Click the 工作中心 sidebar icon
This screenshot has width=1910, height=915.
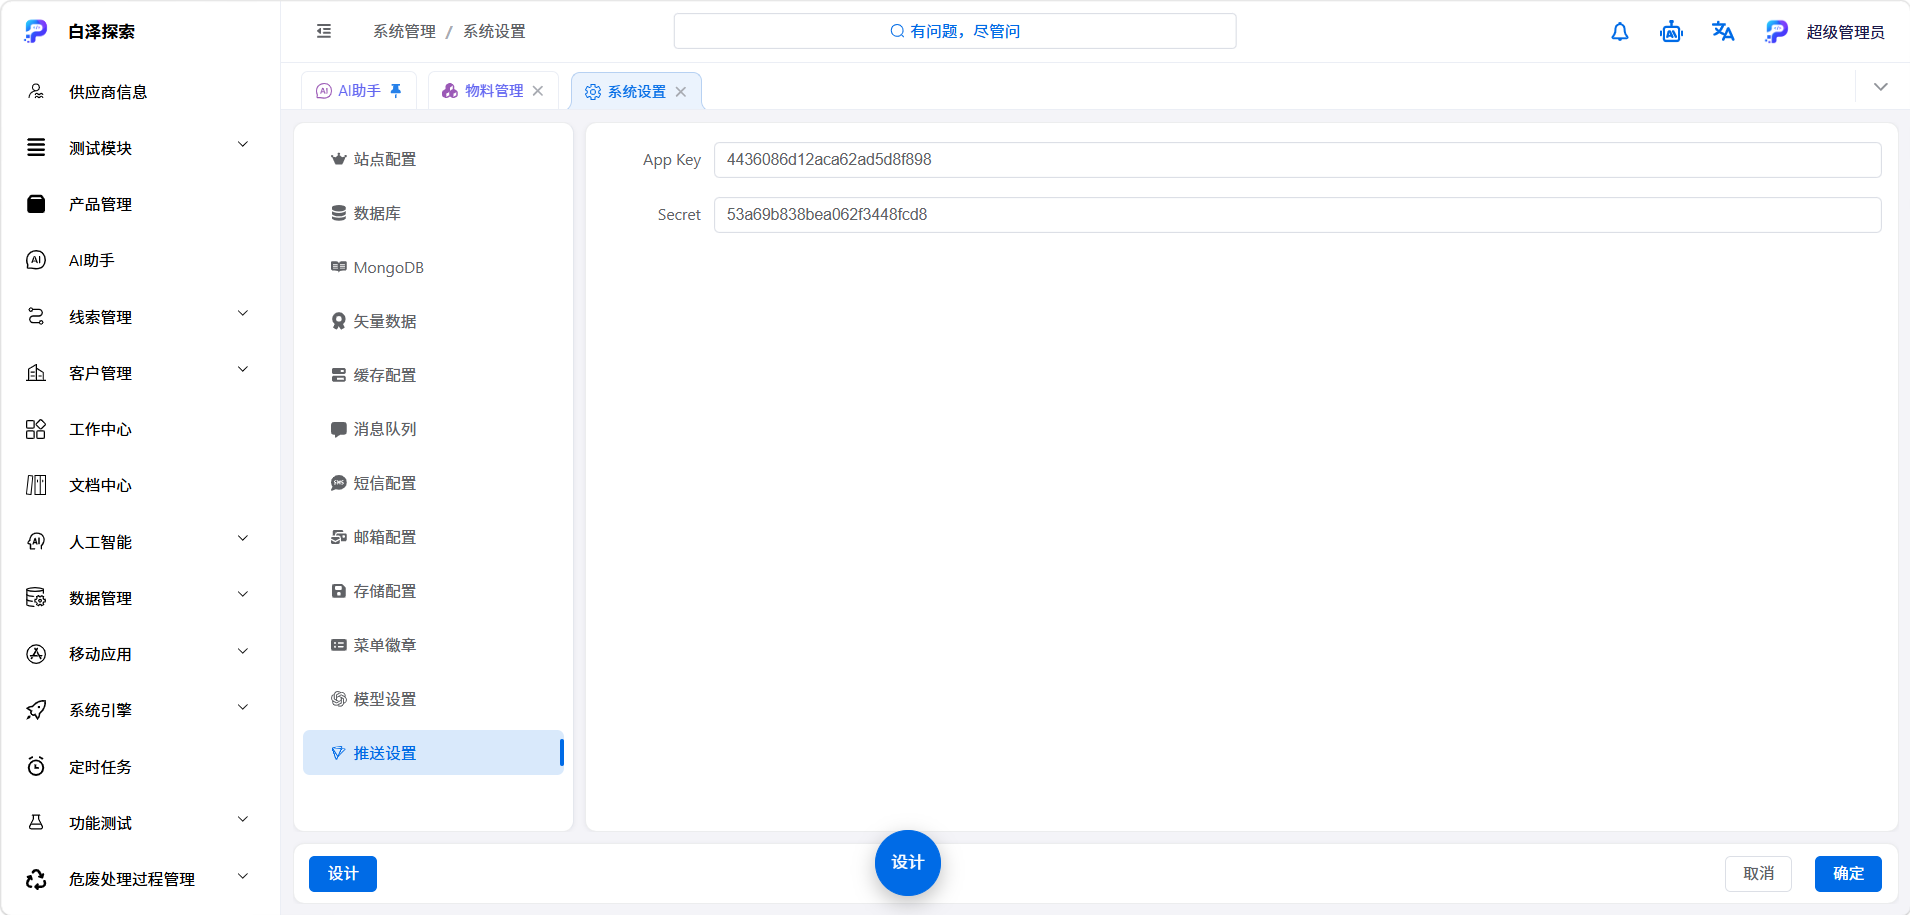(36, 429)
